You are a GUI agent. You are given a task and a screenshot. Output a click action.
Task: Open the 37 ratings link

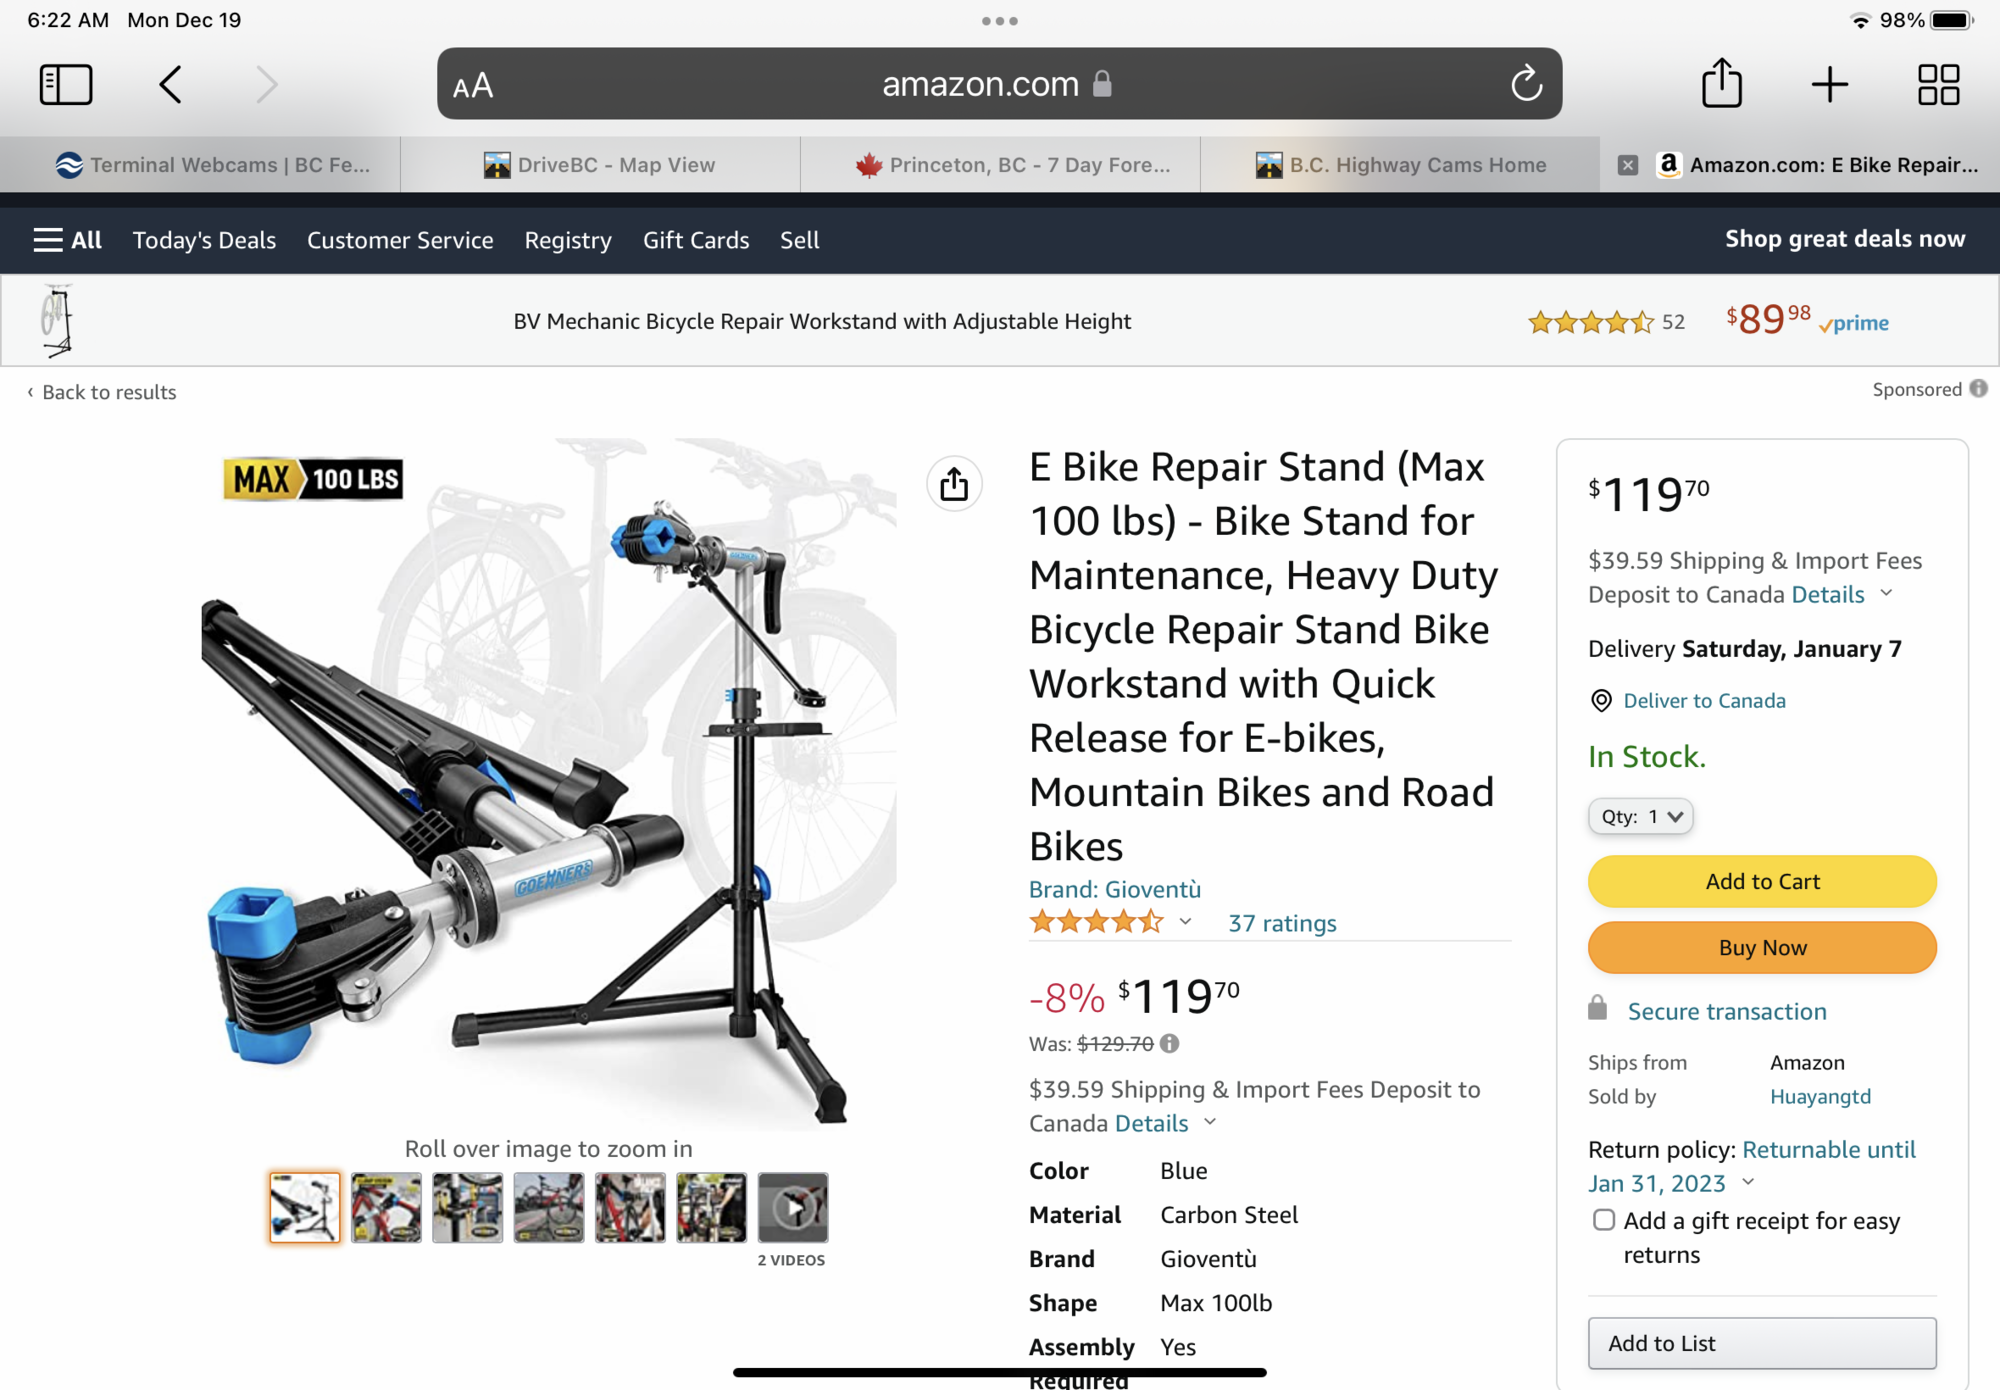pos(1282,923)
